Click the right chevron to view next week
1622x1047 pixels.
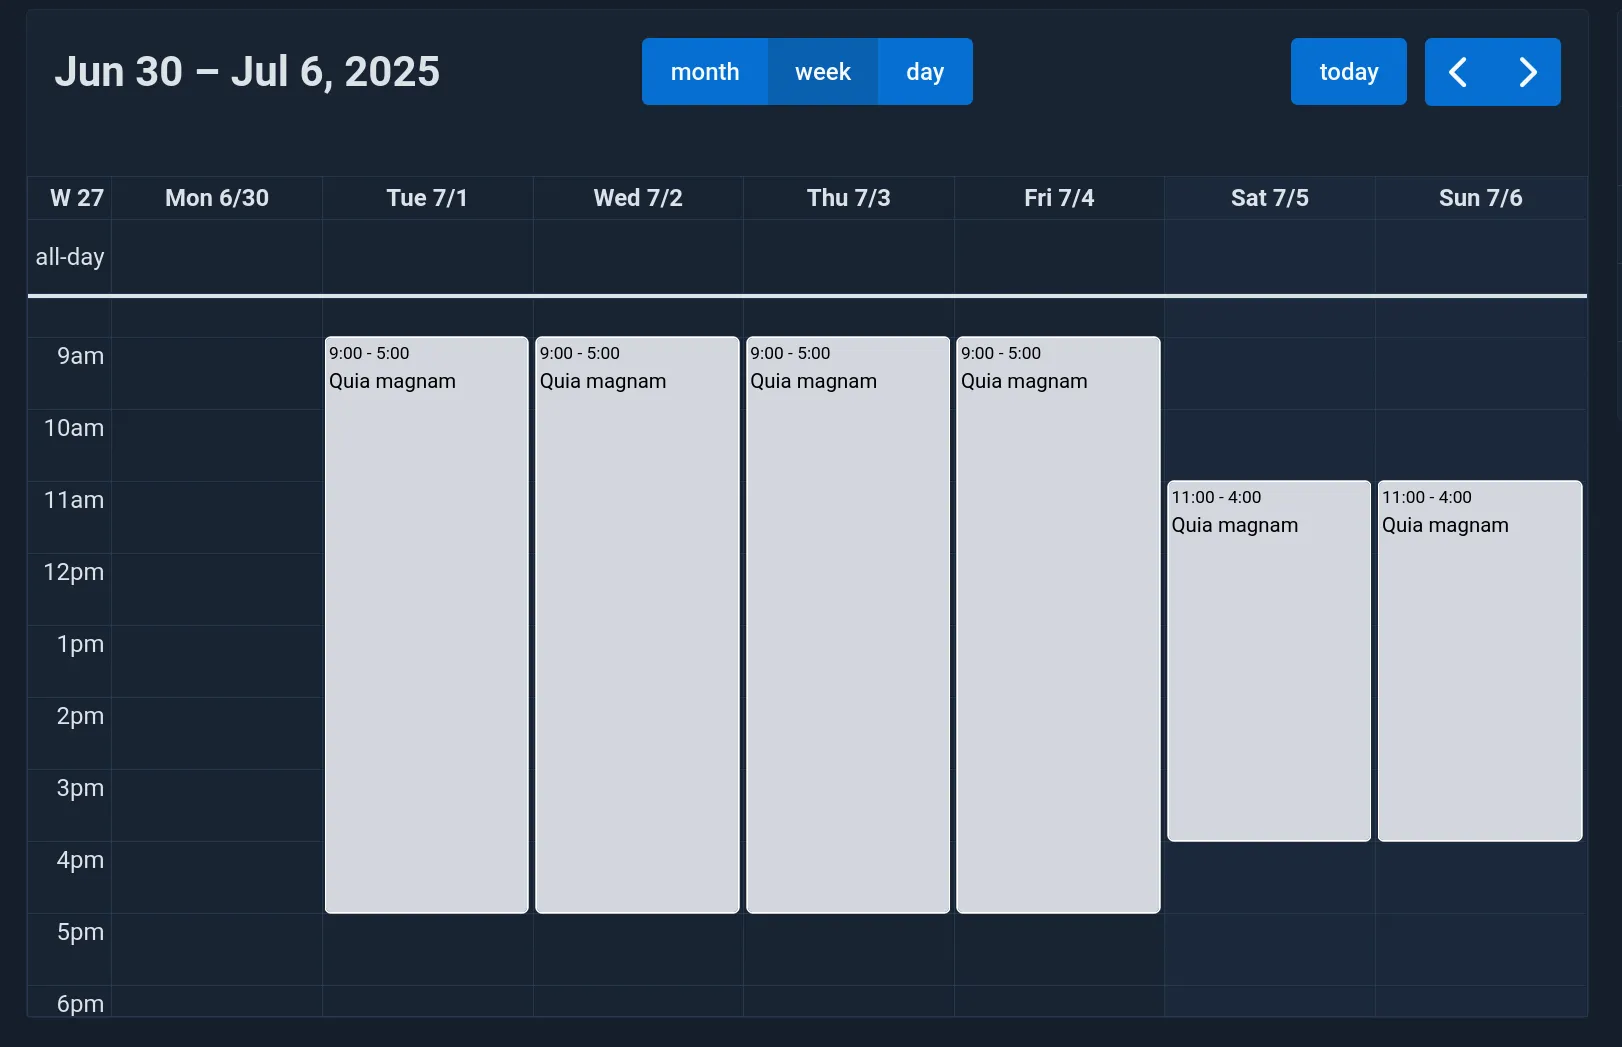pyautogui.click(x=1527, y=71)
